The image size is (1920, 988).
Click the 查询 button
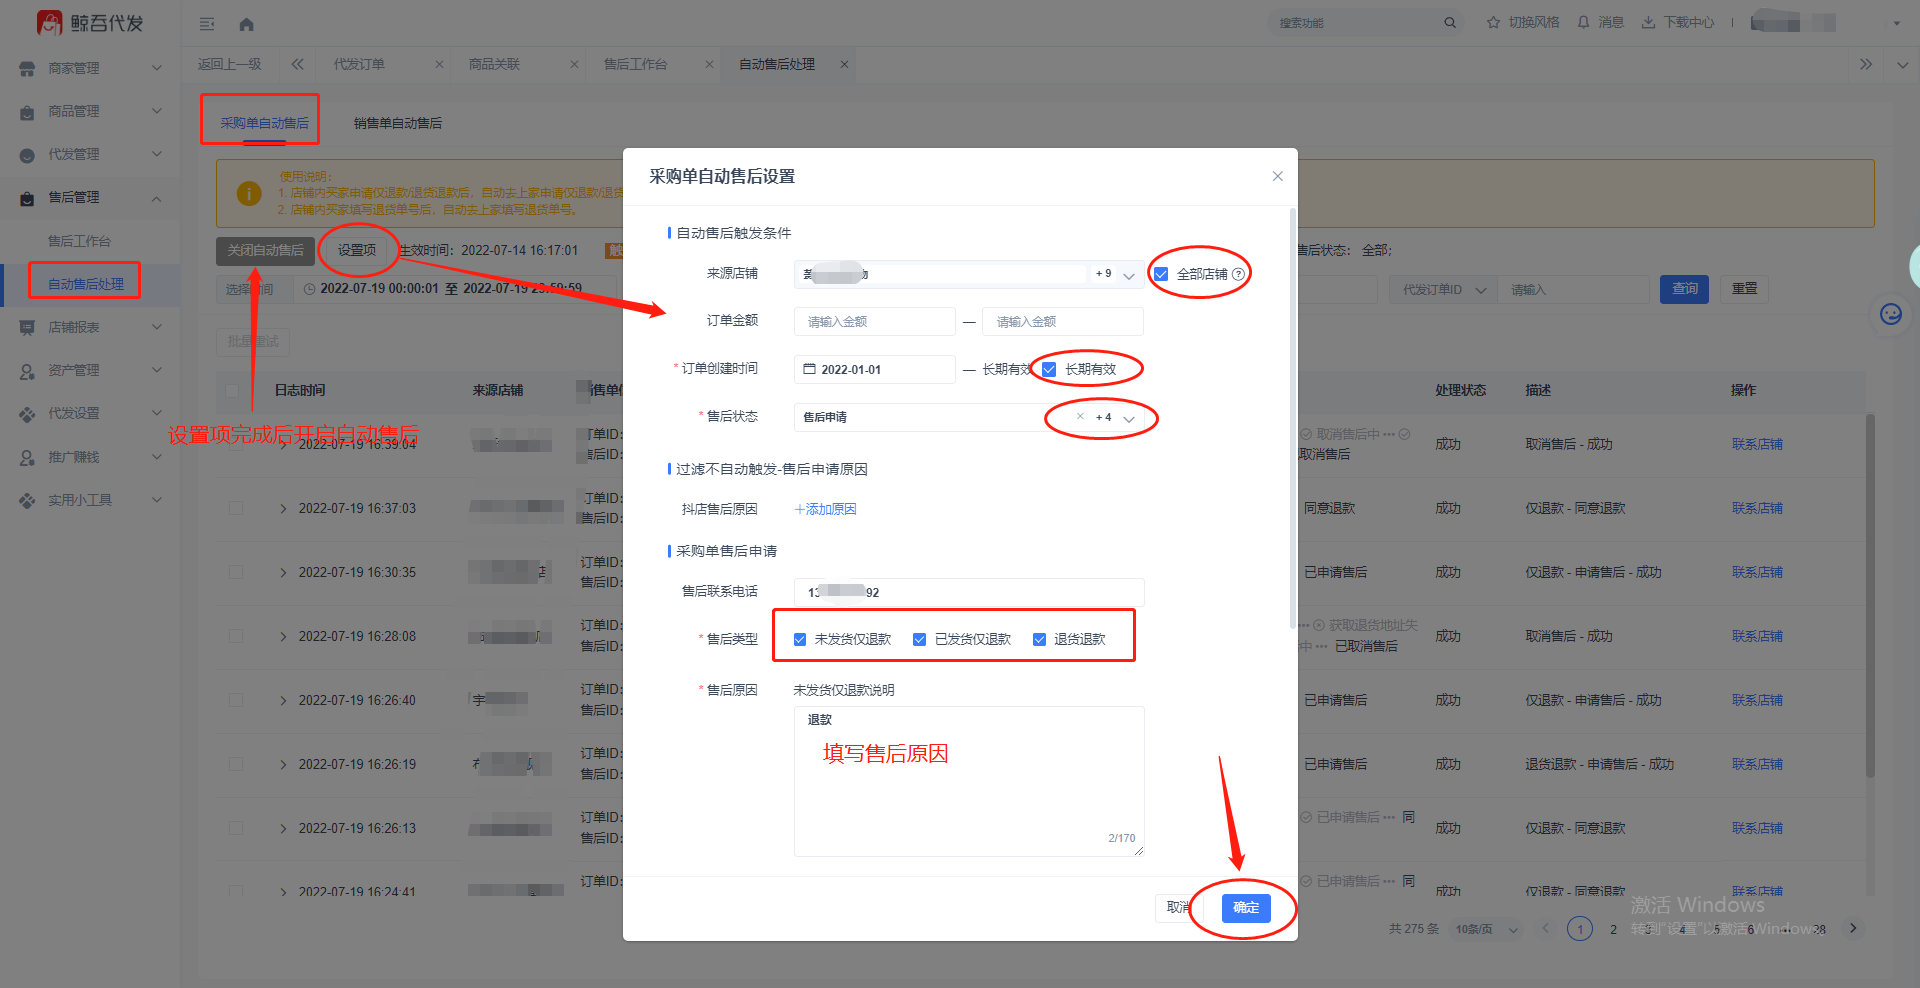click(1685, 289)
